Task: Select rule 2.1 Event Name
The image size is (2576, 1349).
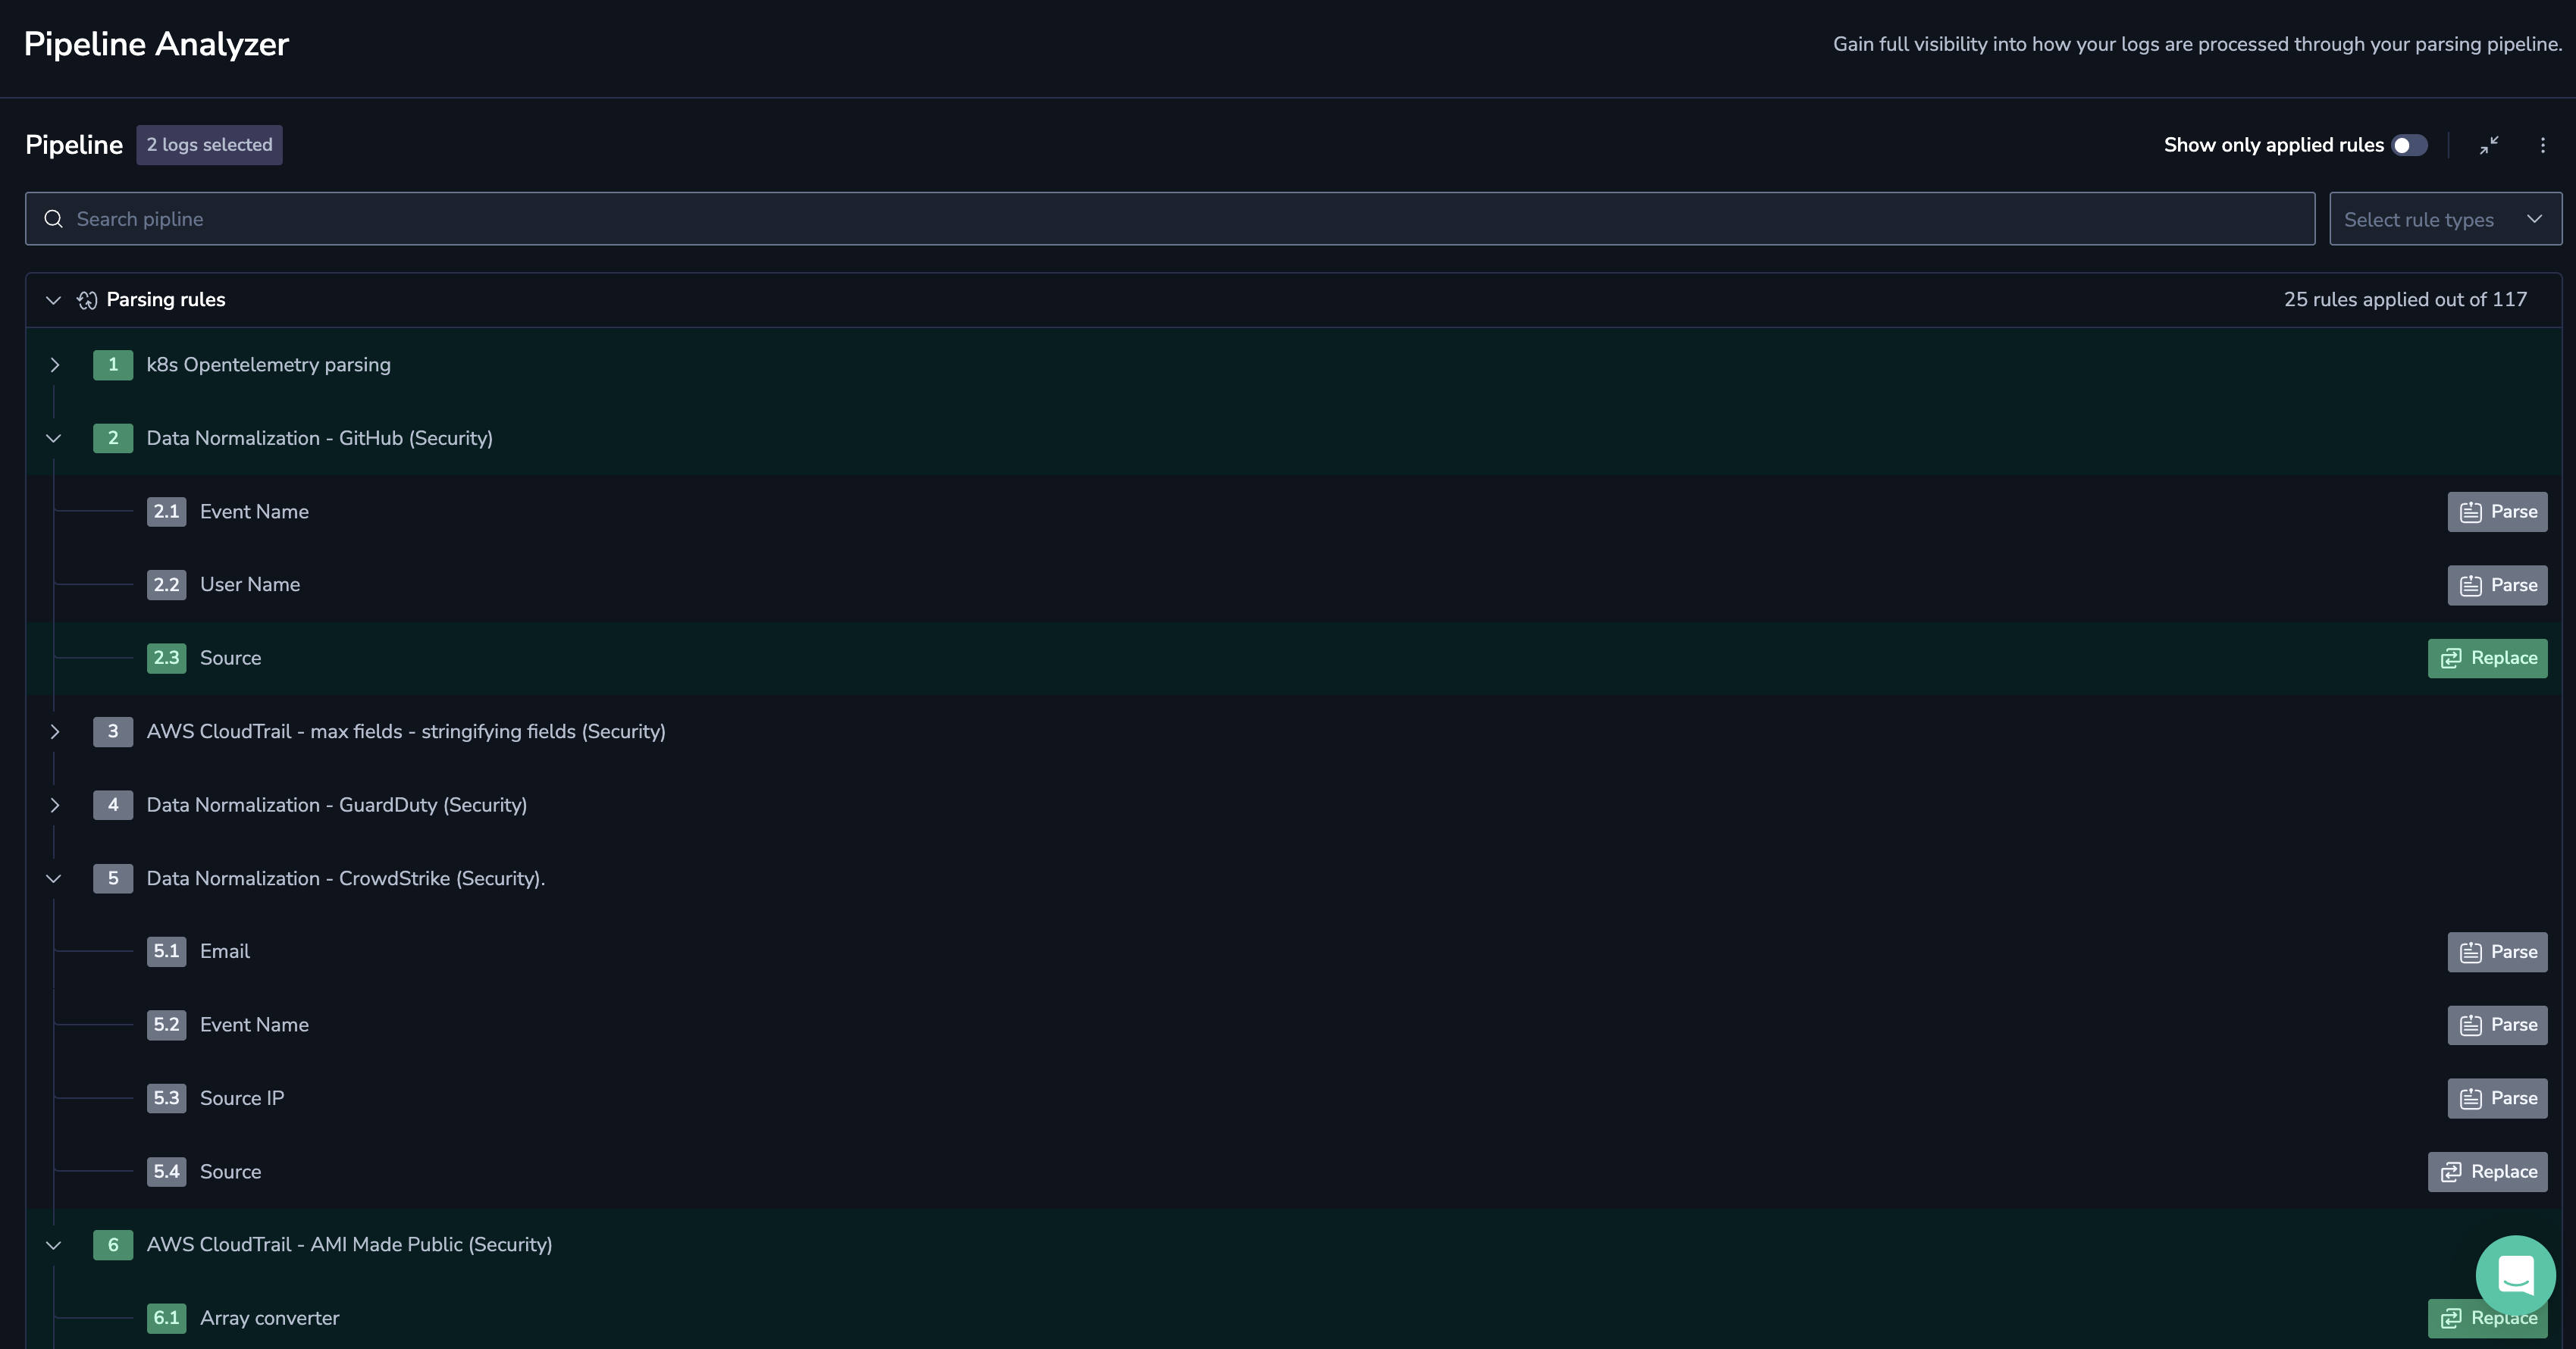Action: (1293, 512)
